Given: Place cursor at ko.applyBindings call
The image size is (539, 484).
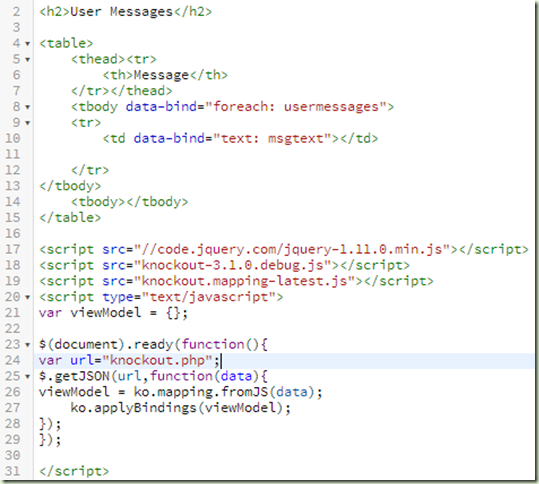Looking at the screenshot, I should click(180, 408).
